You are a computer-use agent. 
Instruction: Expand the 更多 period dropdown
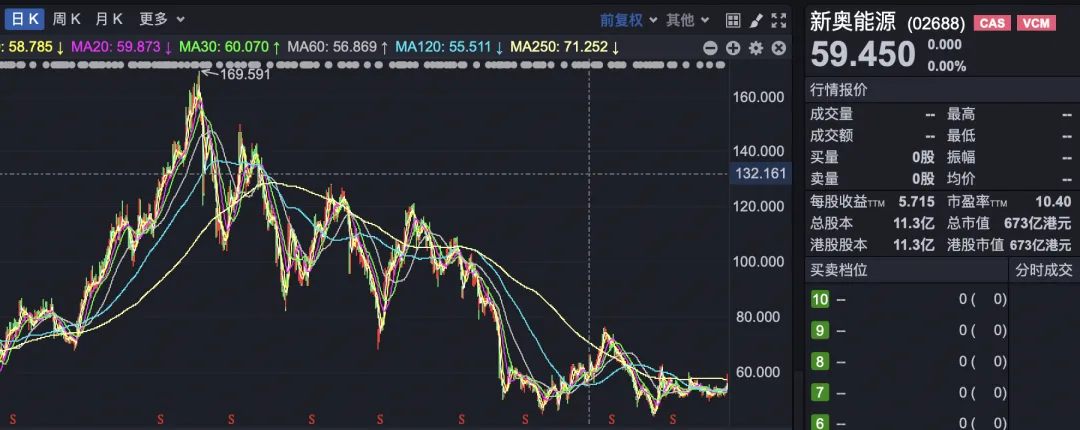(x=162, y=19)
